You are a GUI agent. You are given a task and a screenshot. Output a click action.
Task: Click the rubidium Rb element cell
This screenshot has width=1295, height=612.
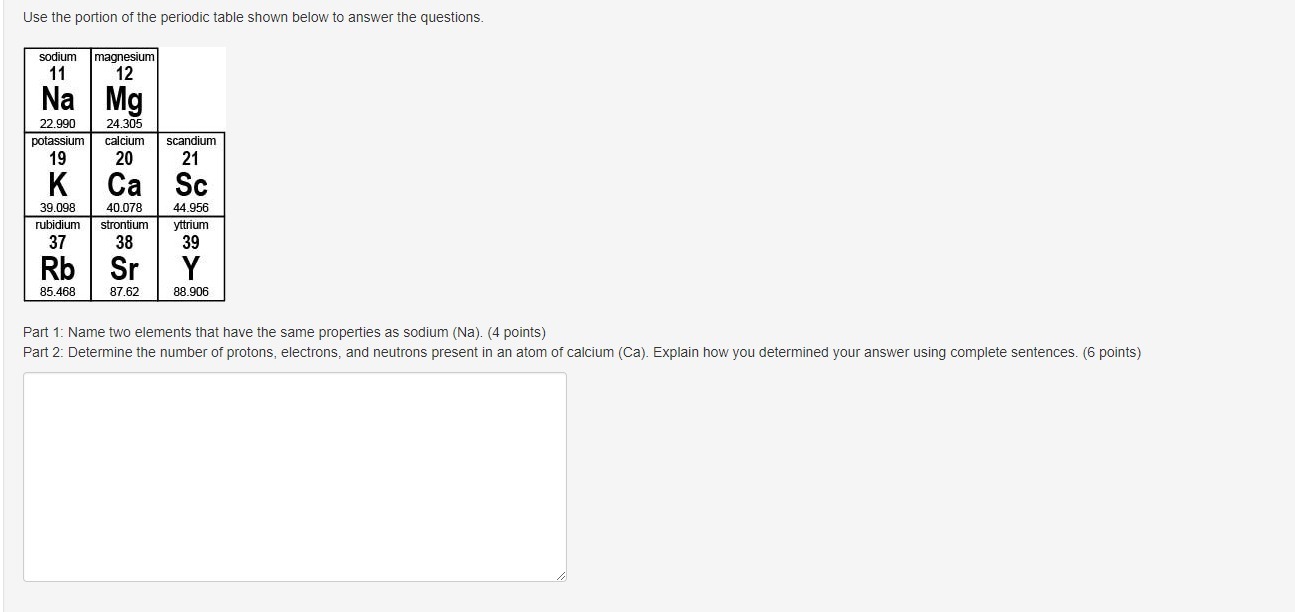coord(58,258)
